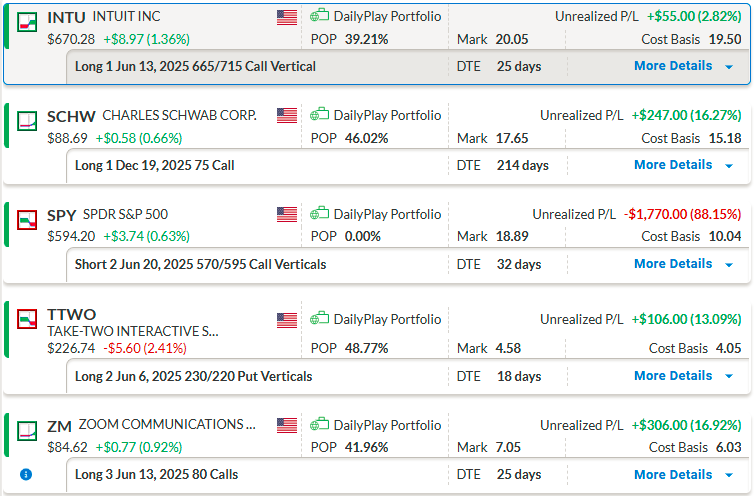
Task: Click SPY DTE value 32 days
Action: coord(519,264)
